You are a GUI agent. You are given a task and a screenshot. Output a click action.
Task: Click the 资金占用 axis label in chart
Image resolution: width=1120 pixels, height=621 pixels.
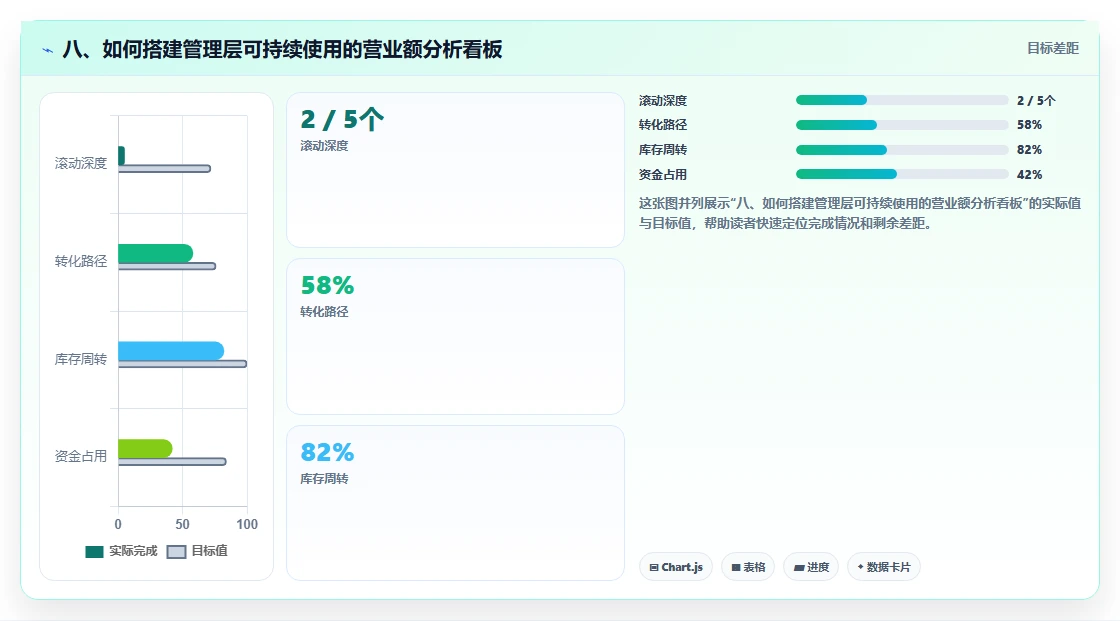[x=81, y=456]
